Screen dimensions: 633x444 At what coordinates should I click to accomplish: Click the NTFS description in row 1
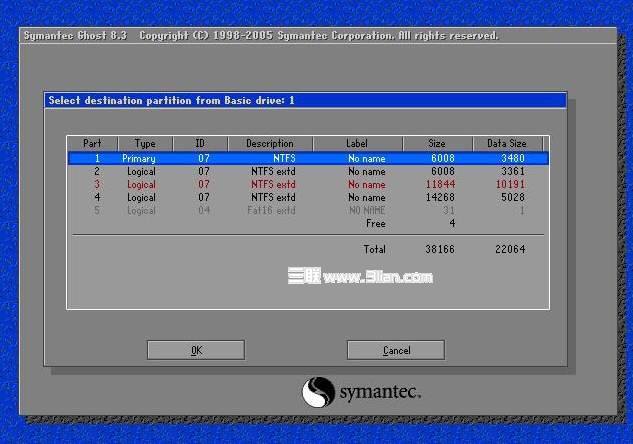tap(284, 158)
